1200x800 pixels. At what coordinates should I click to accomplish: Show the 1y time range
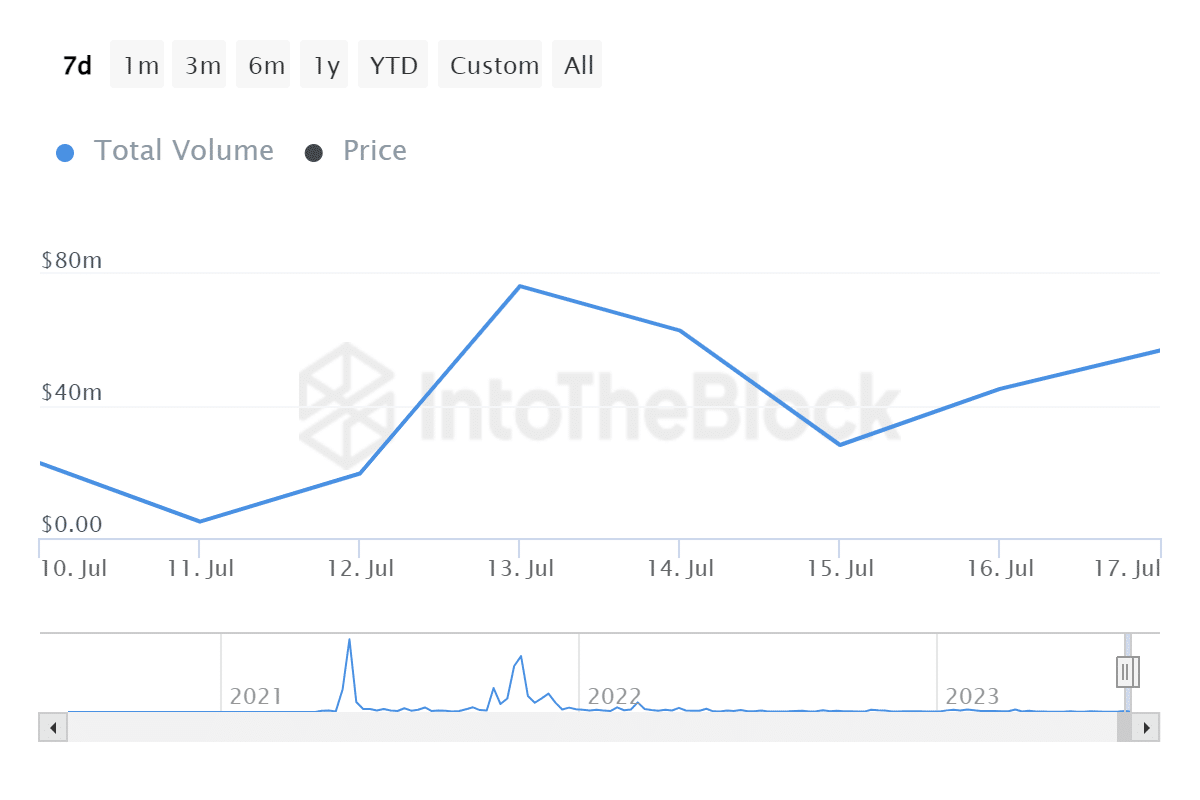click(326, 66)
